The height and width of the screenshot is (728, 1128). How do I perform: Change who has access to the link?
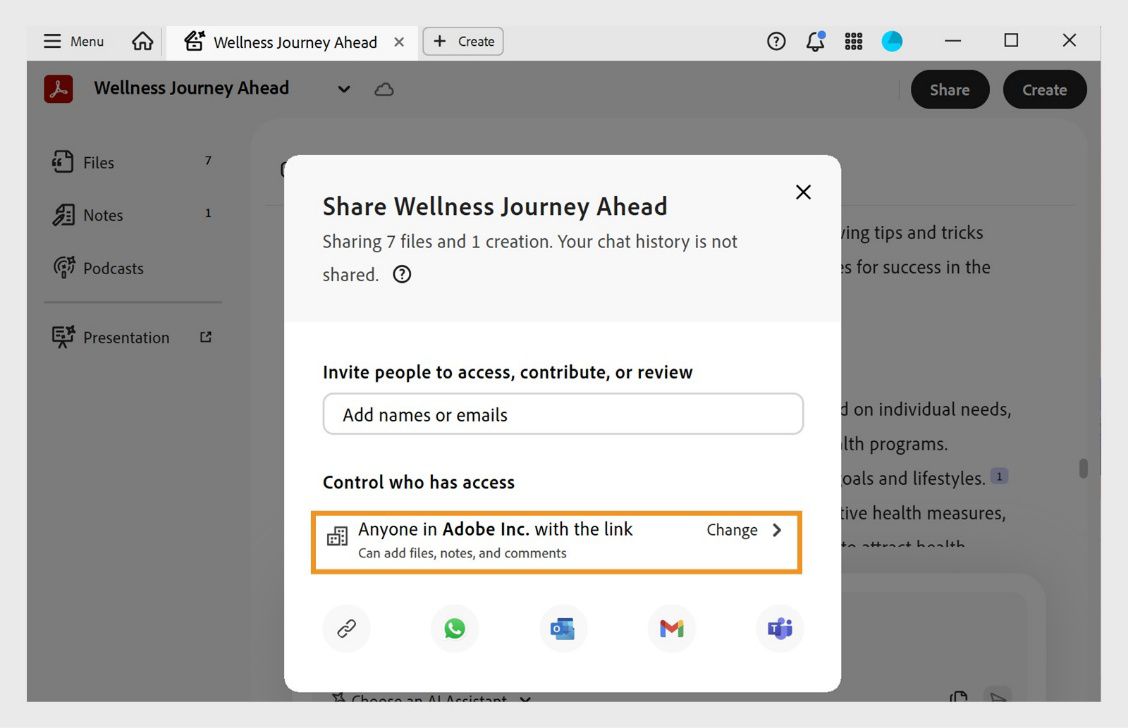(x=733, y=530)
